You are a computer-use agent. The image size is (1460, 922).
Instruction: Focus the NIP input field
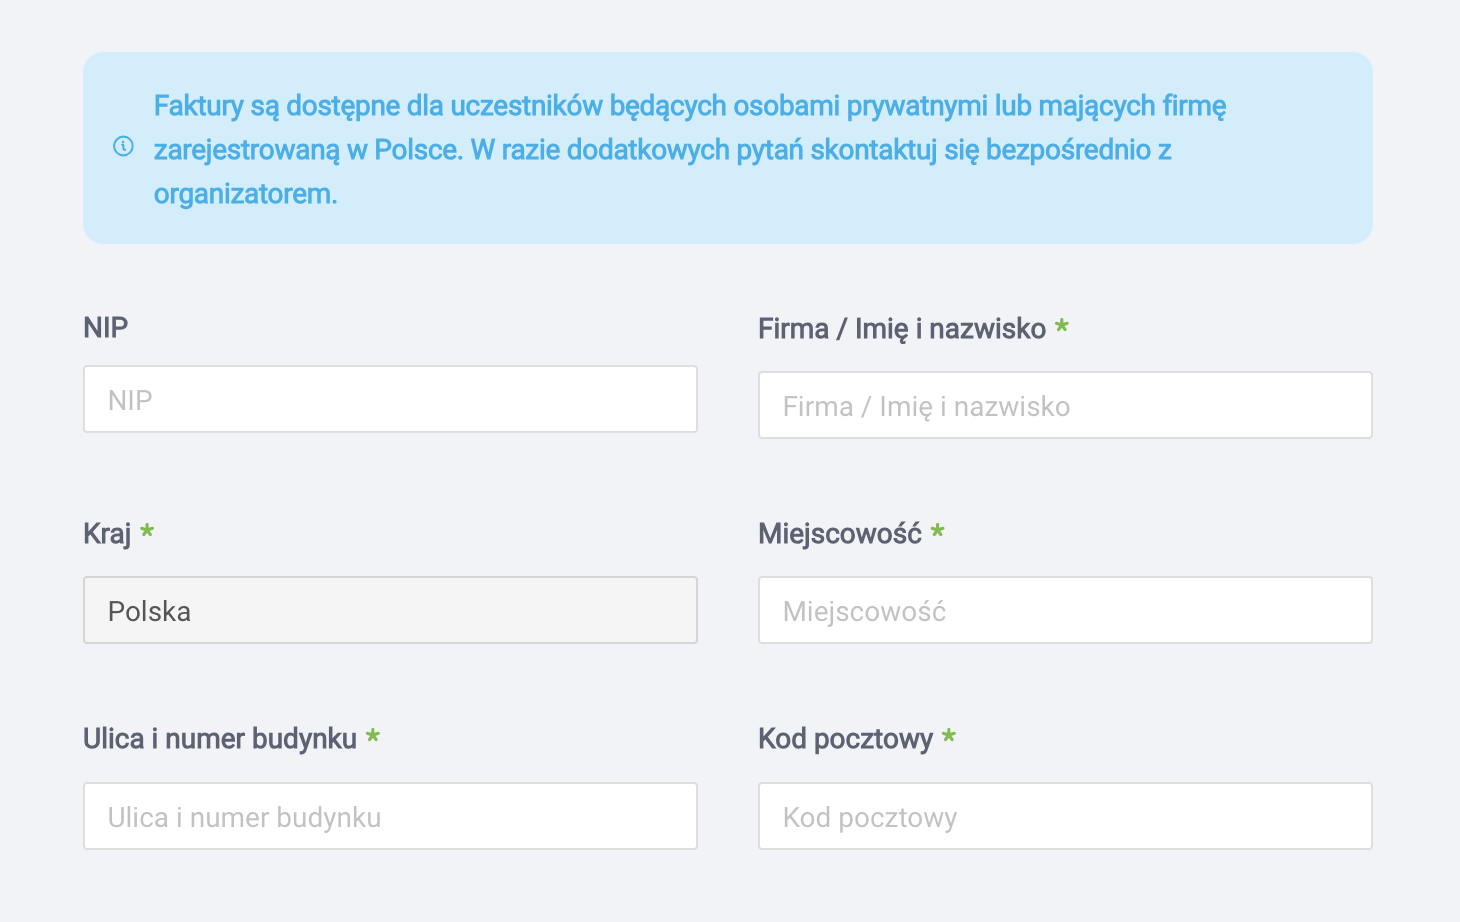[390, 400]
